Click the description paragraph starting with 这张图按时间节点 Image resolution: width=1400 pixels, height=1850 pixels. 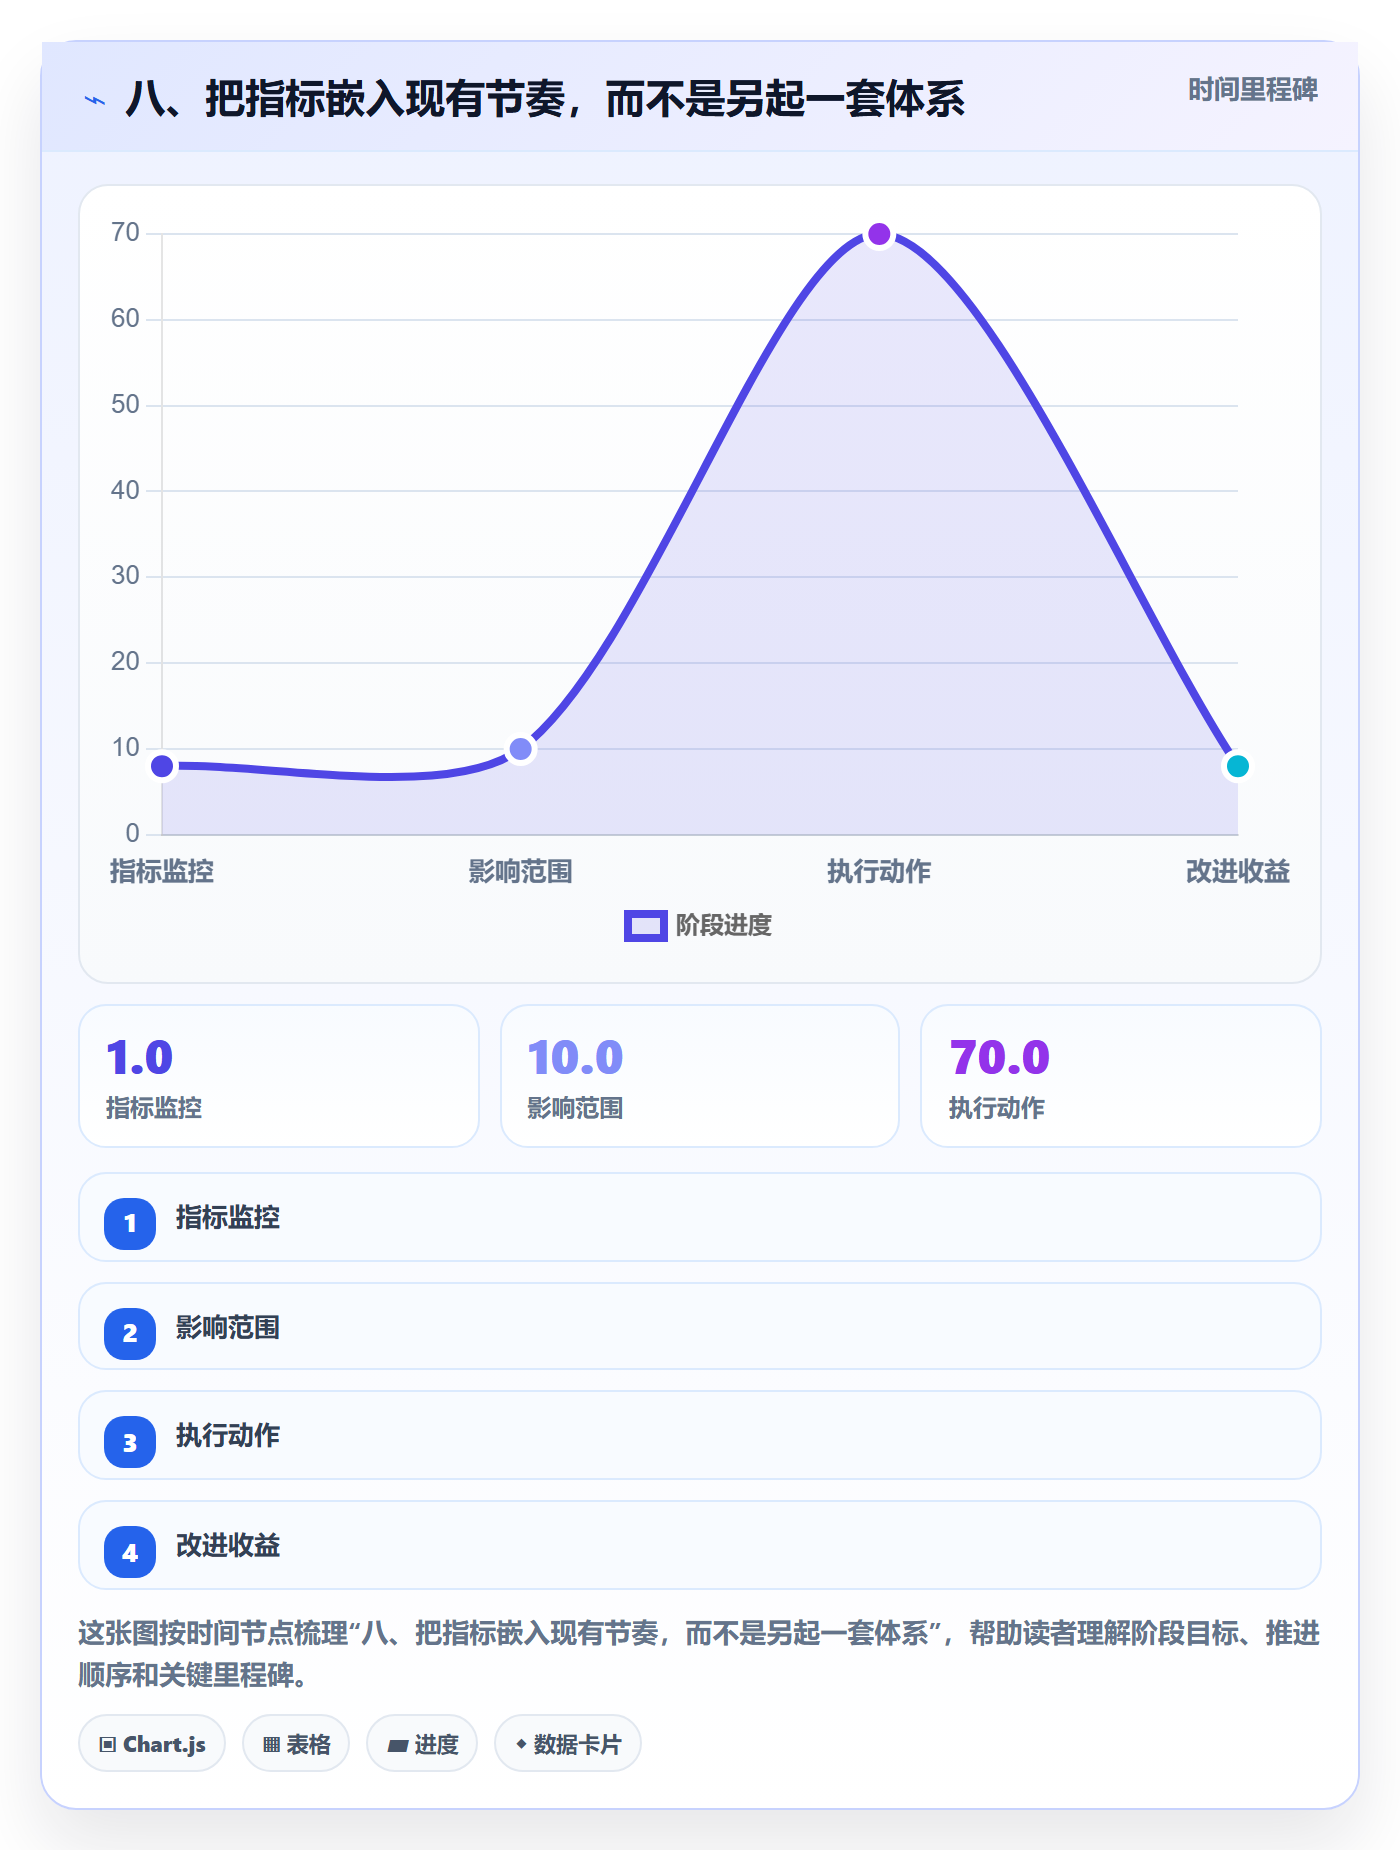699,1654
